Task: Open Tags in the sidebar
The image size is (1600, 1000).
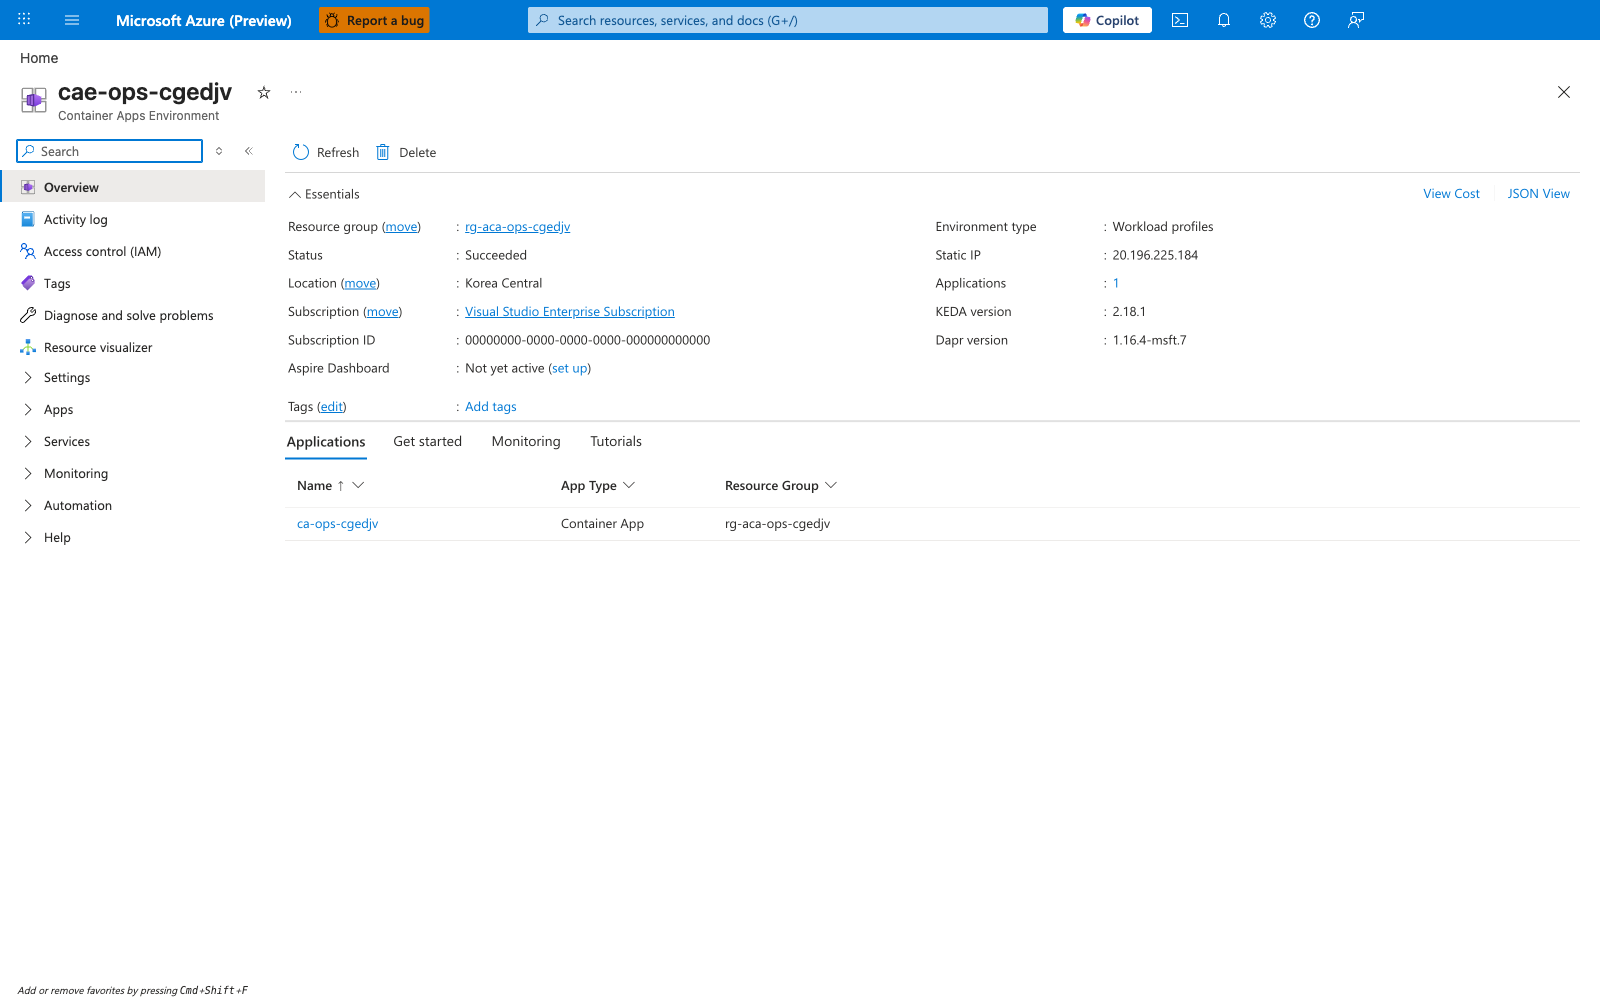Action: pos(57,283)
